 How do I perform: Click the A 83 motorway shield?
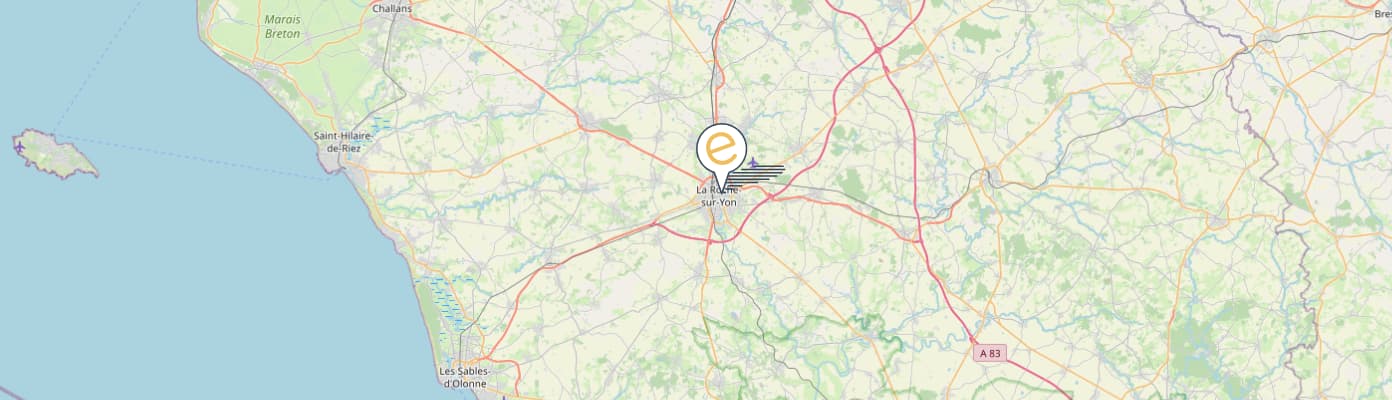point(989,352)
